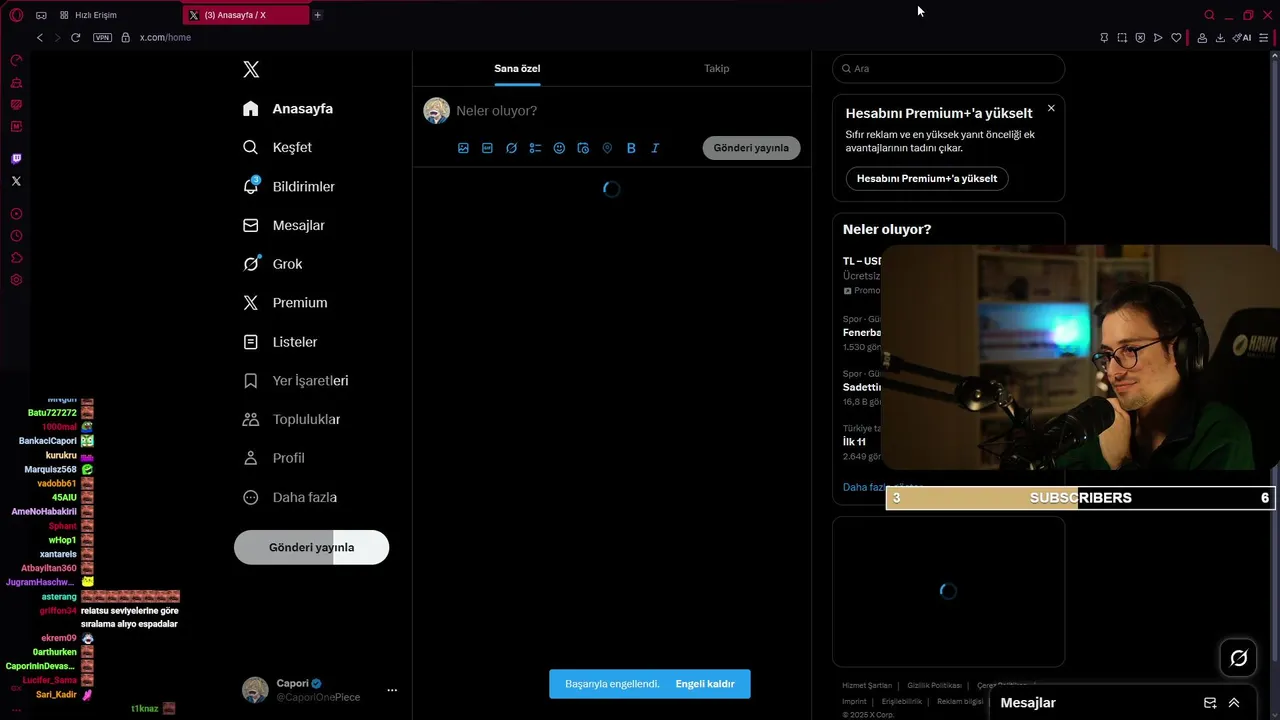Add location tag to post

click(x=607, y=148)
